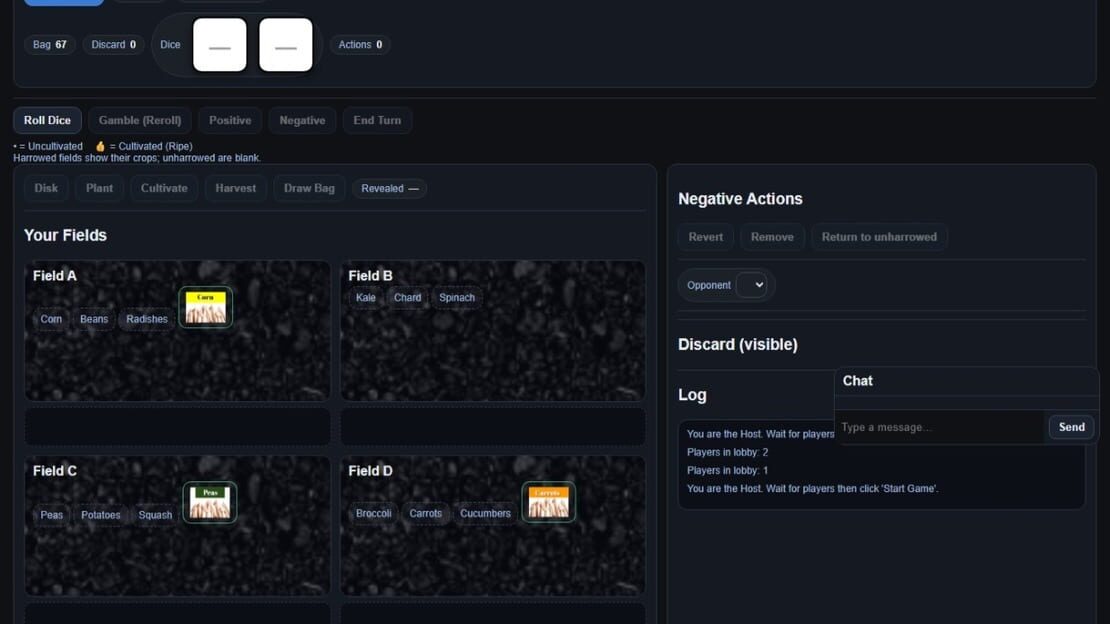The image size is (1110, 624).
Task: Choose the Disk action
Action: pyautogui.click(x=46, y=188)
